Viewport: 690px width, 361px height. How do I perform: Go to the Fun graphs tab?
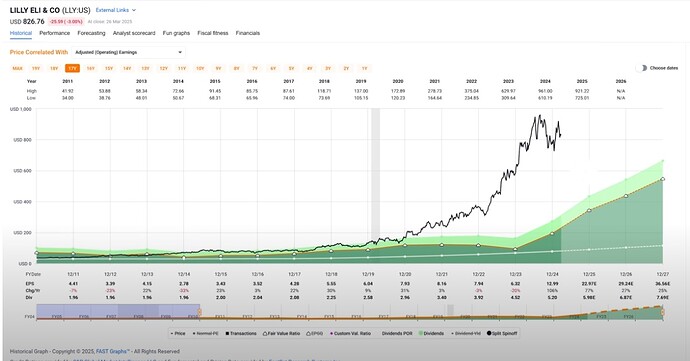176,33
